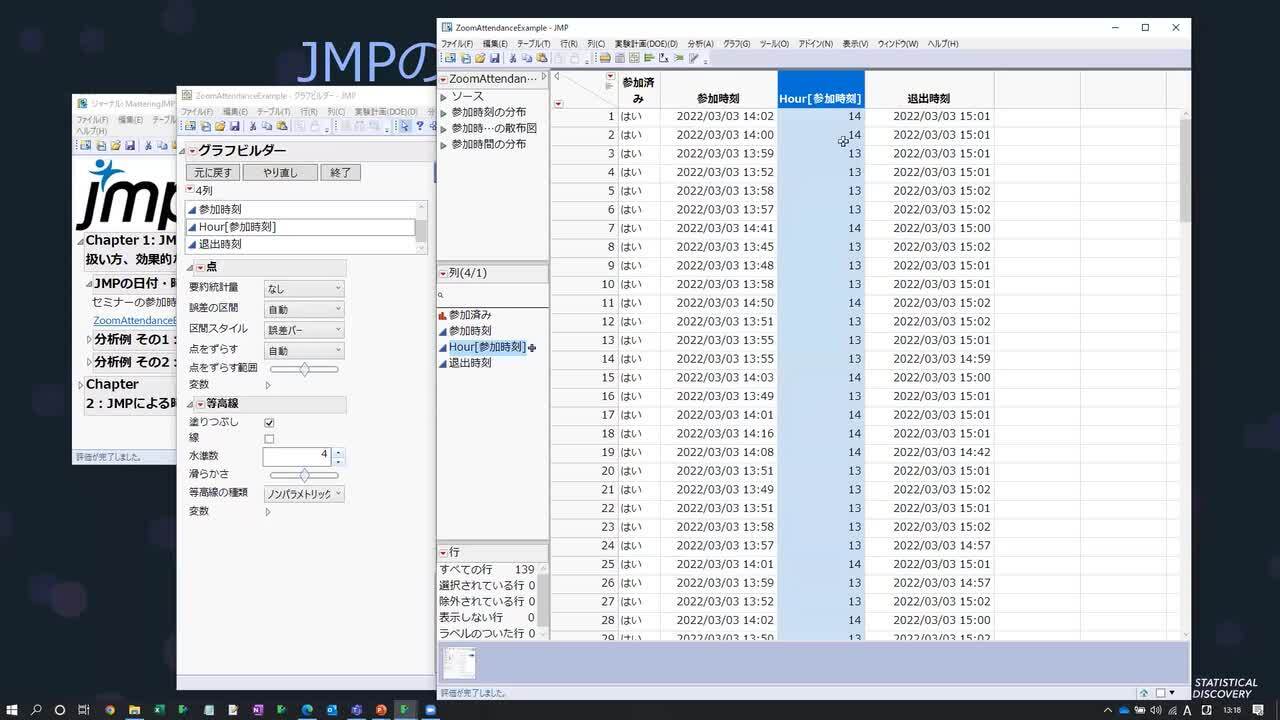
Task: Open 誤差の区間 dropdown showing 自動
Action: 304,309
